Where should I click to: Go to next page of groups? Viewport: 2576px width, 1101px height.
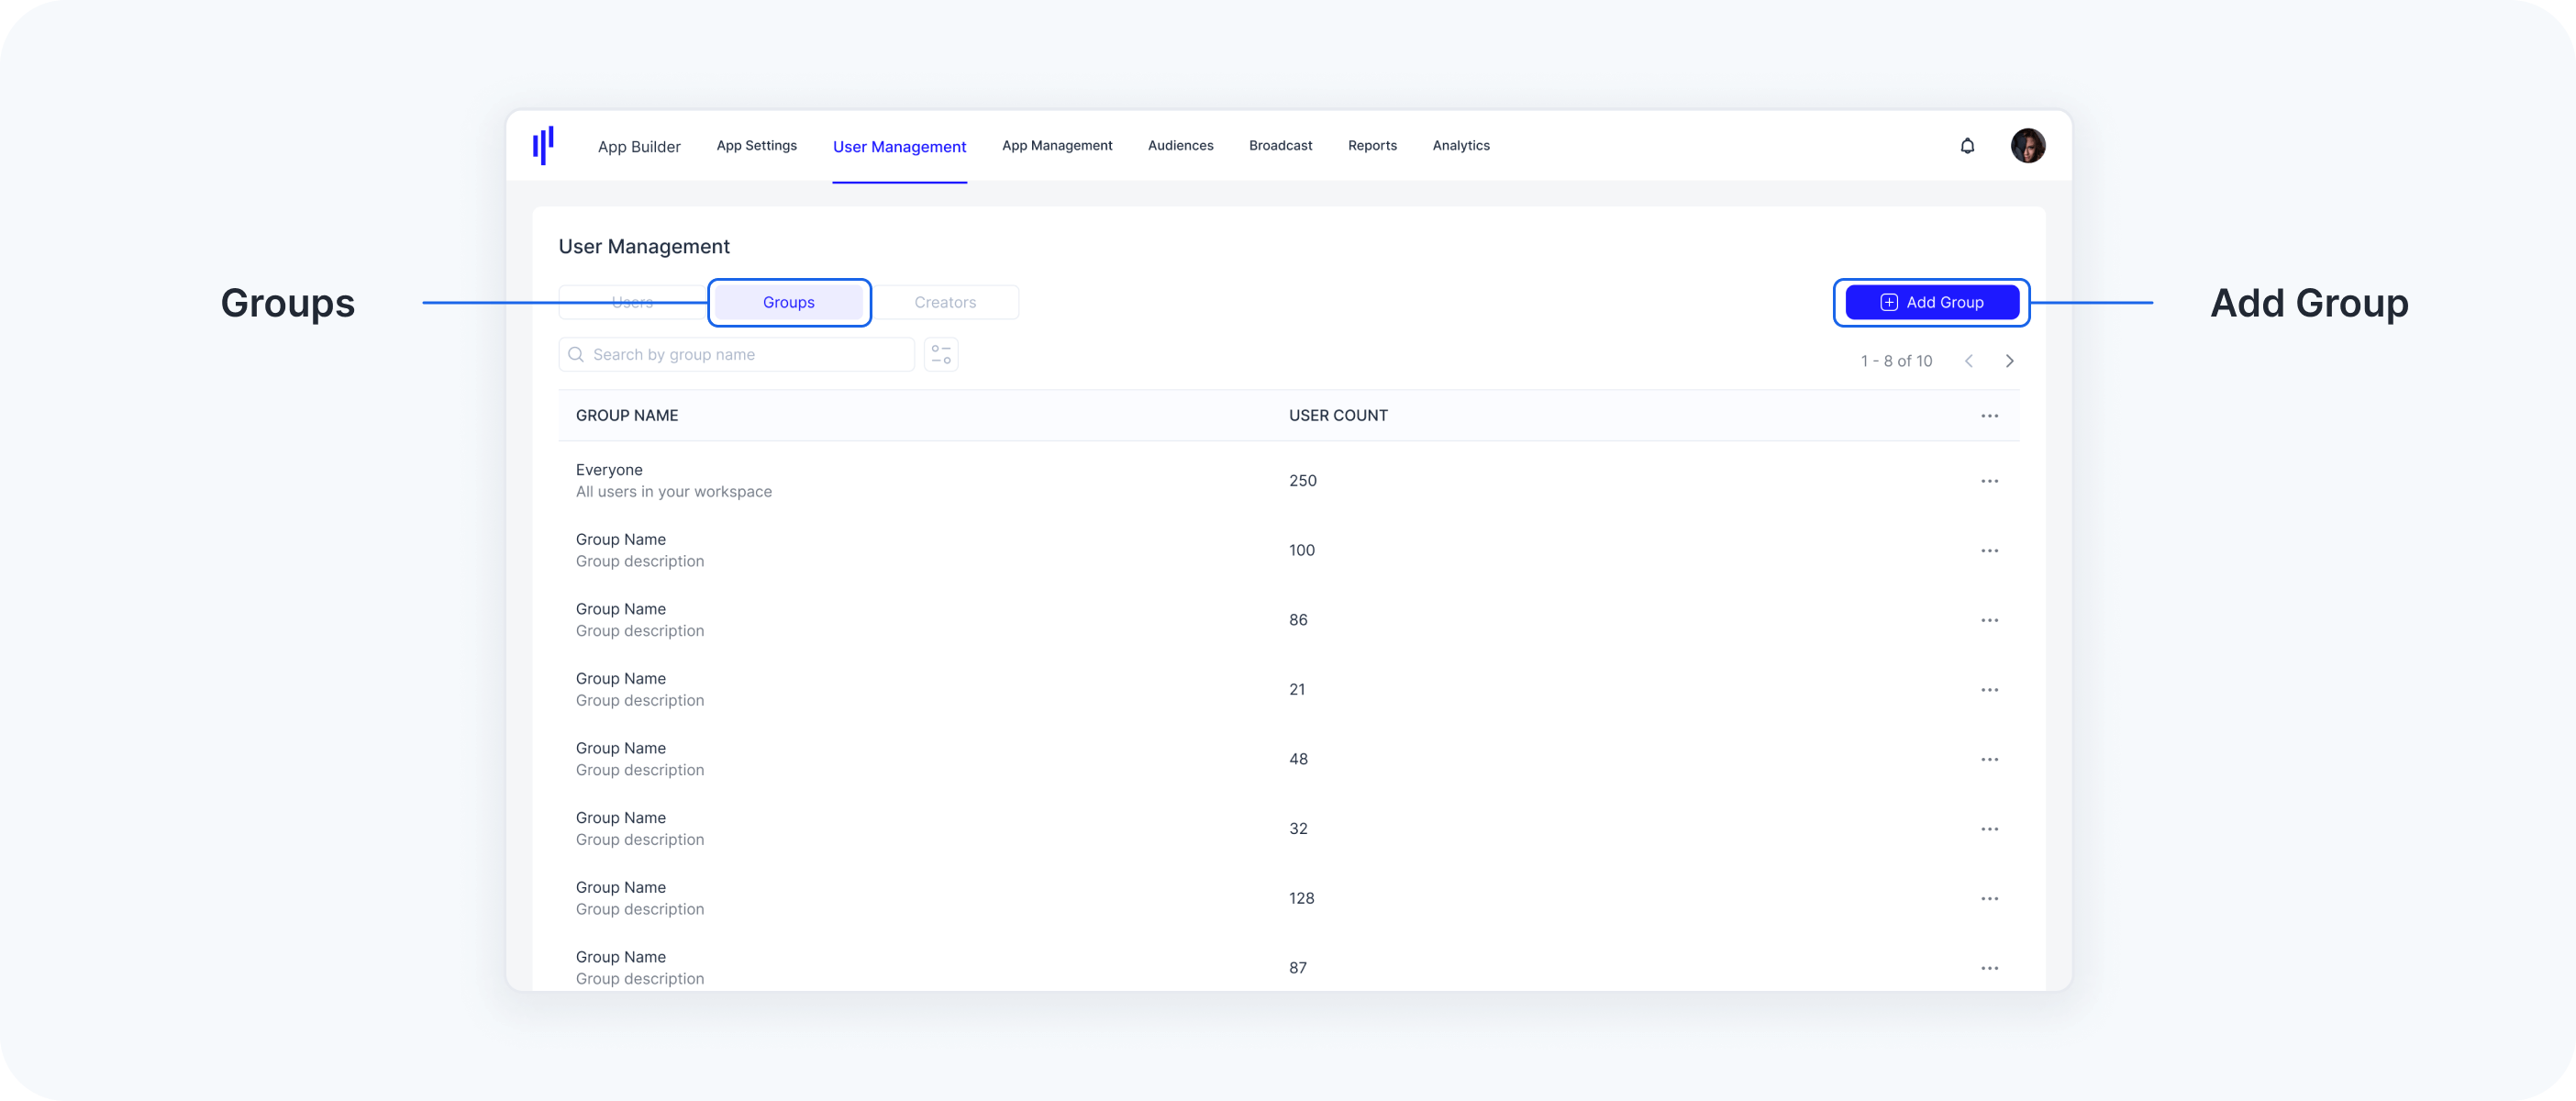(2009, 361)
